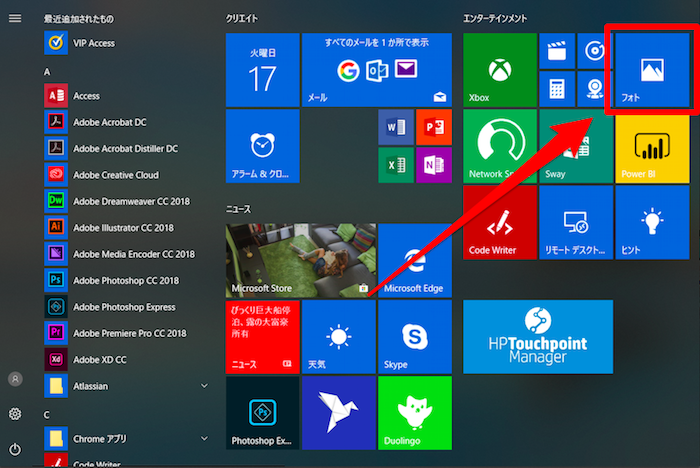The width and height of the screenshot is (700, 468).
Task: Launch Word from the small tile
Action: (396, 127)
